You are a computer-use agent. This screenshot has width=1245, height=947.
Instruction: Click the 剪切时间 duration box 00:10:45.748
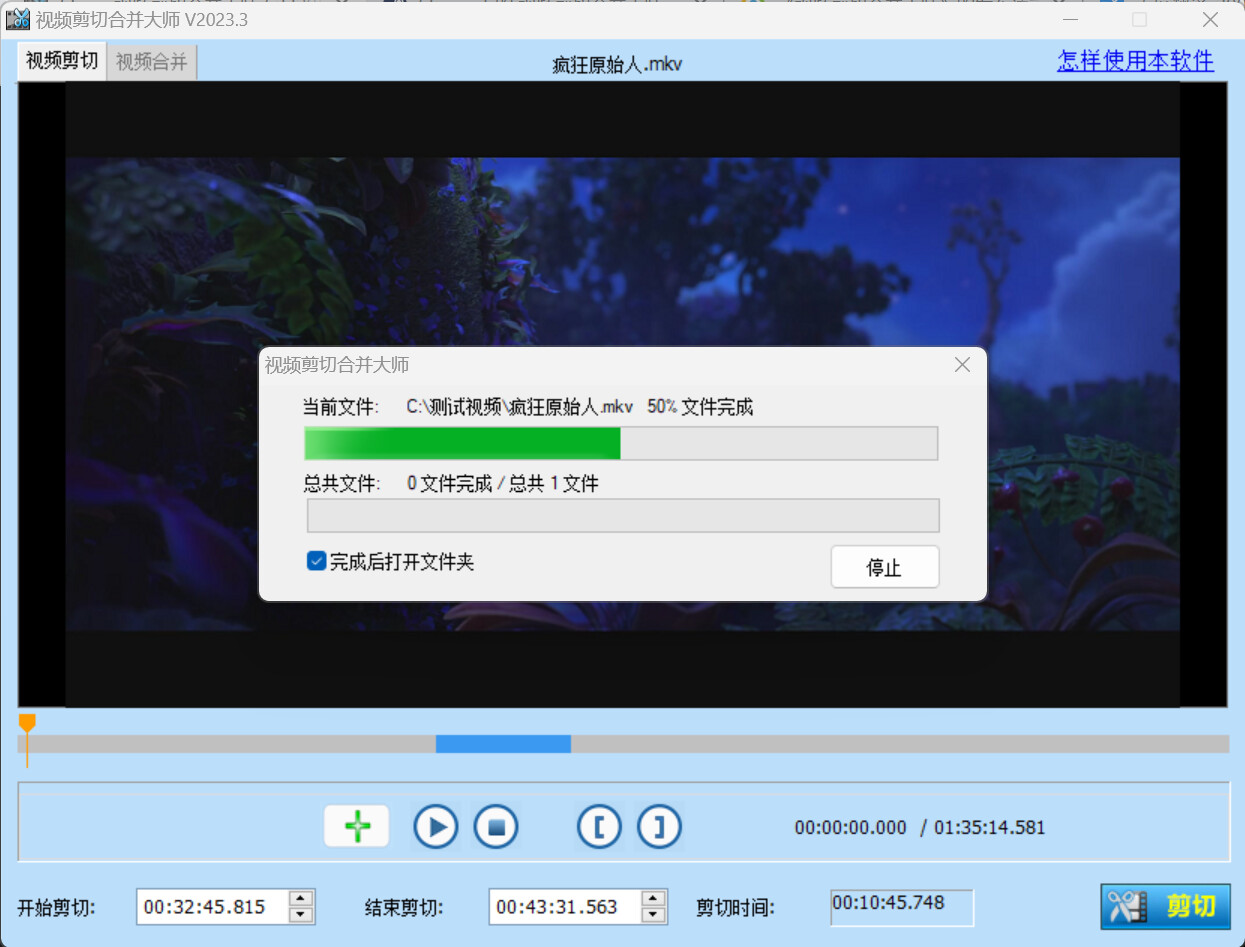pos(902,906)
